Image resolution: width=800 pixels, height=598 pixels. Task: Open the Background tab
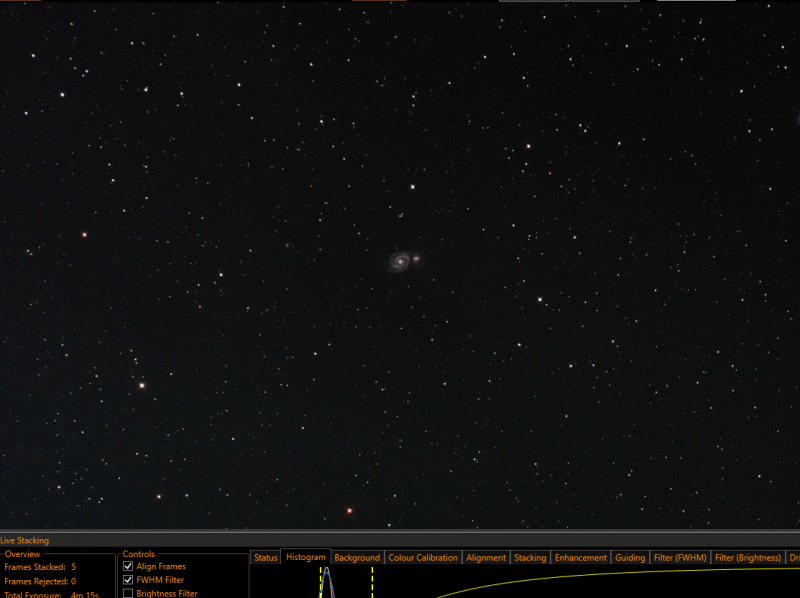pyautogui.click(x=357, y=558)
